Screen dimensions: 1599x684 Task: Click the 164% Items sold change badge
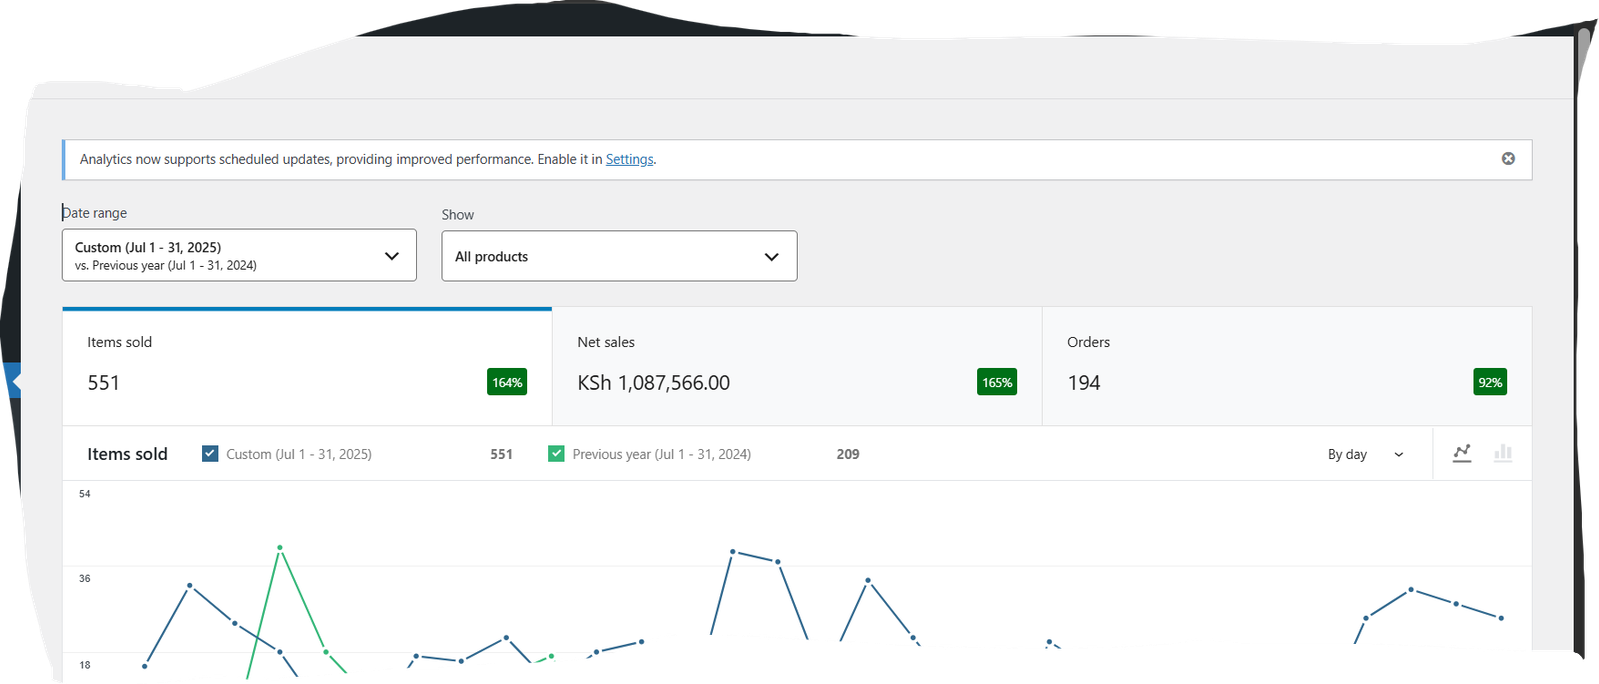[x=507, y=382]
